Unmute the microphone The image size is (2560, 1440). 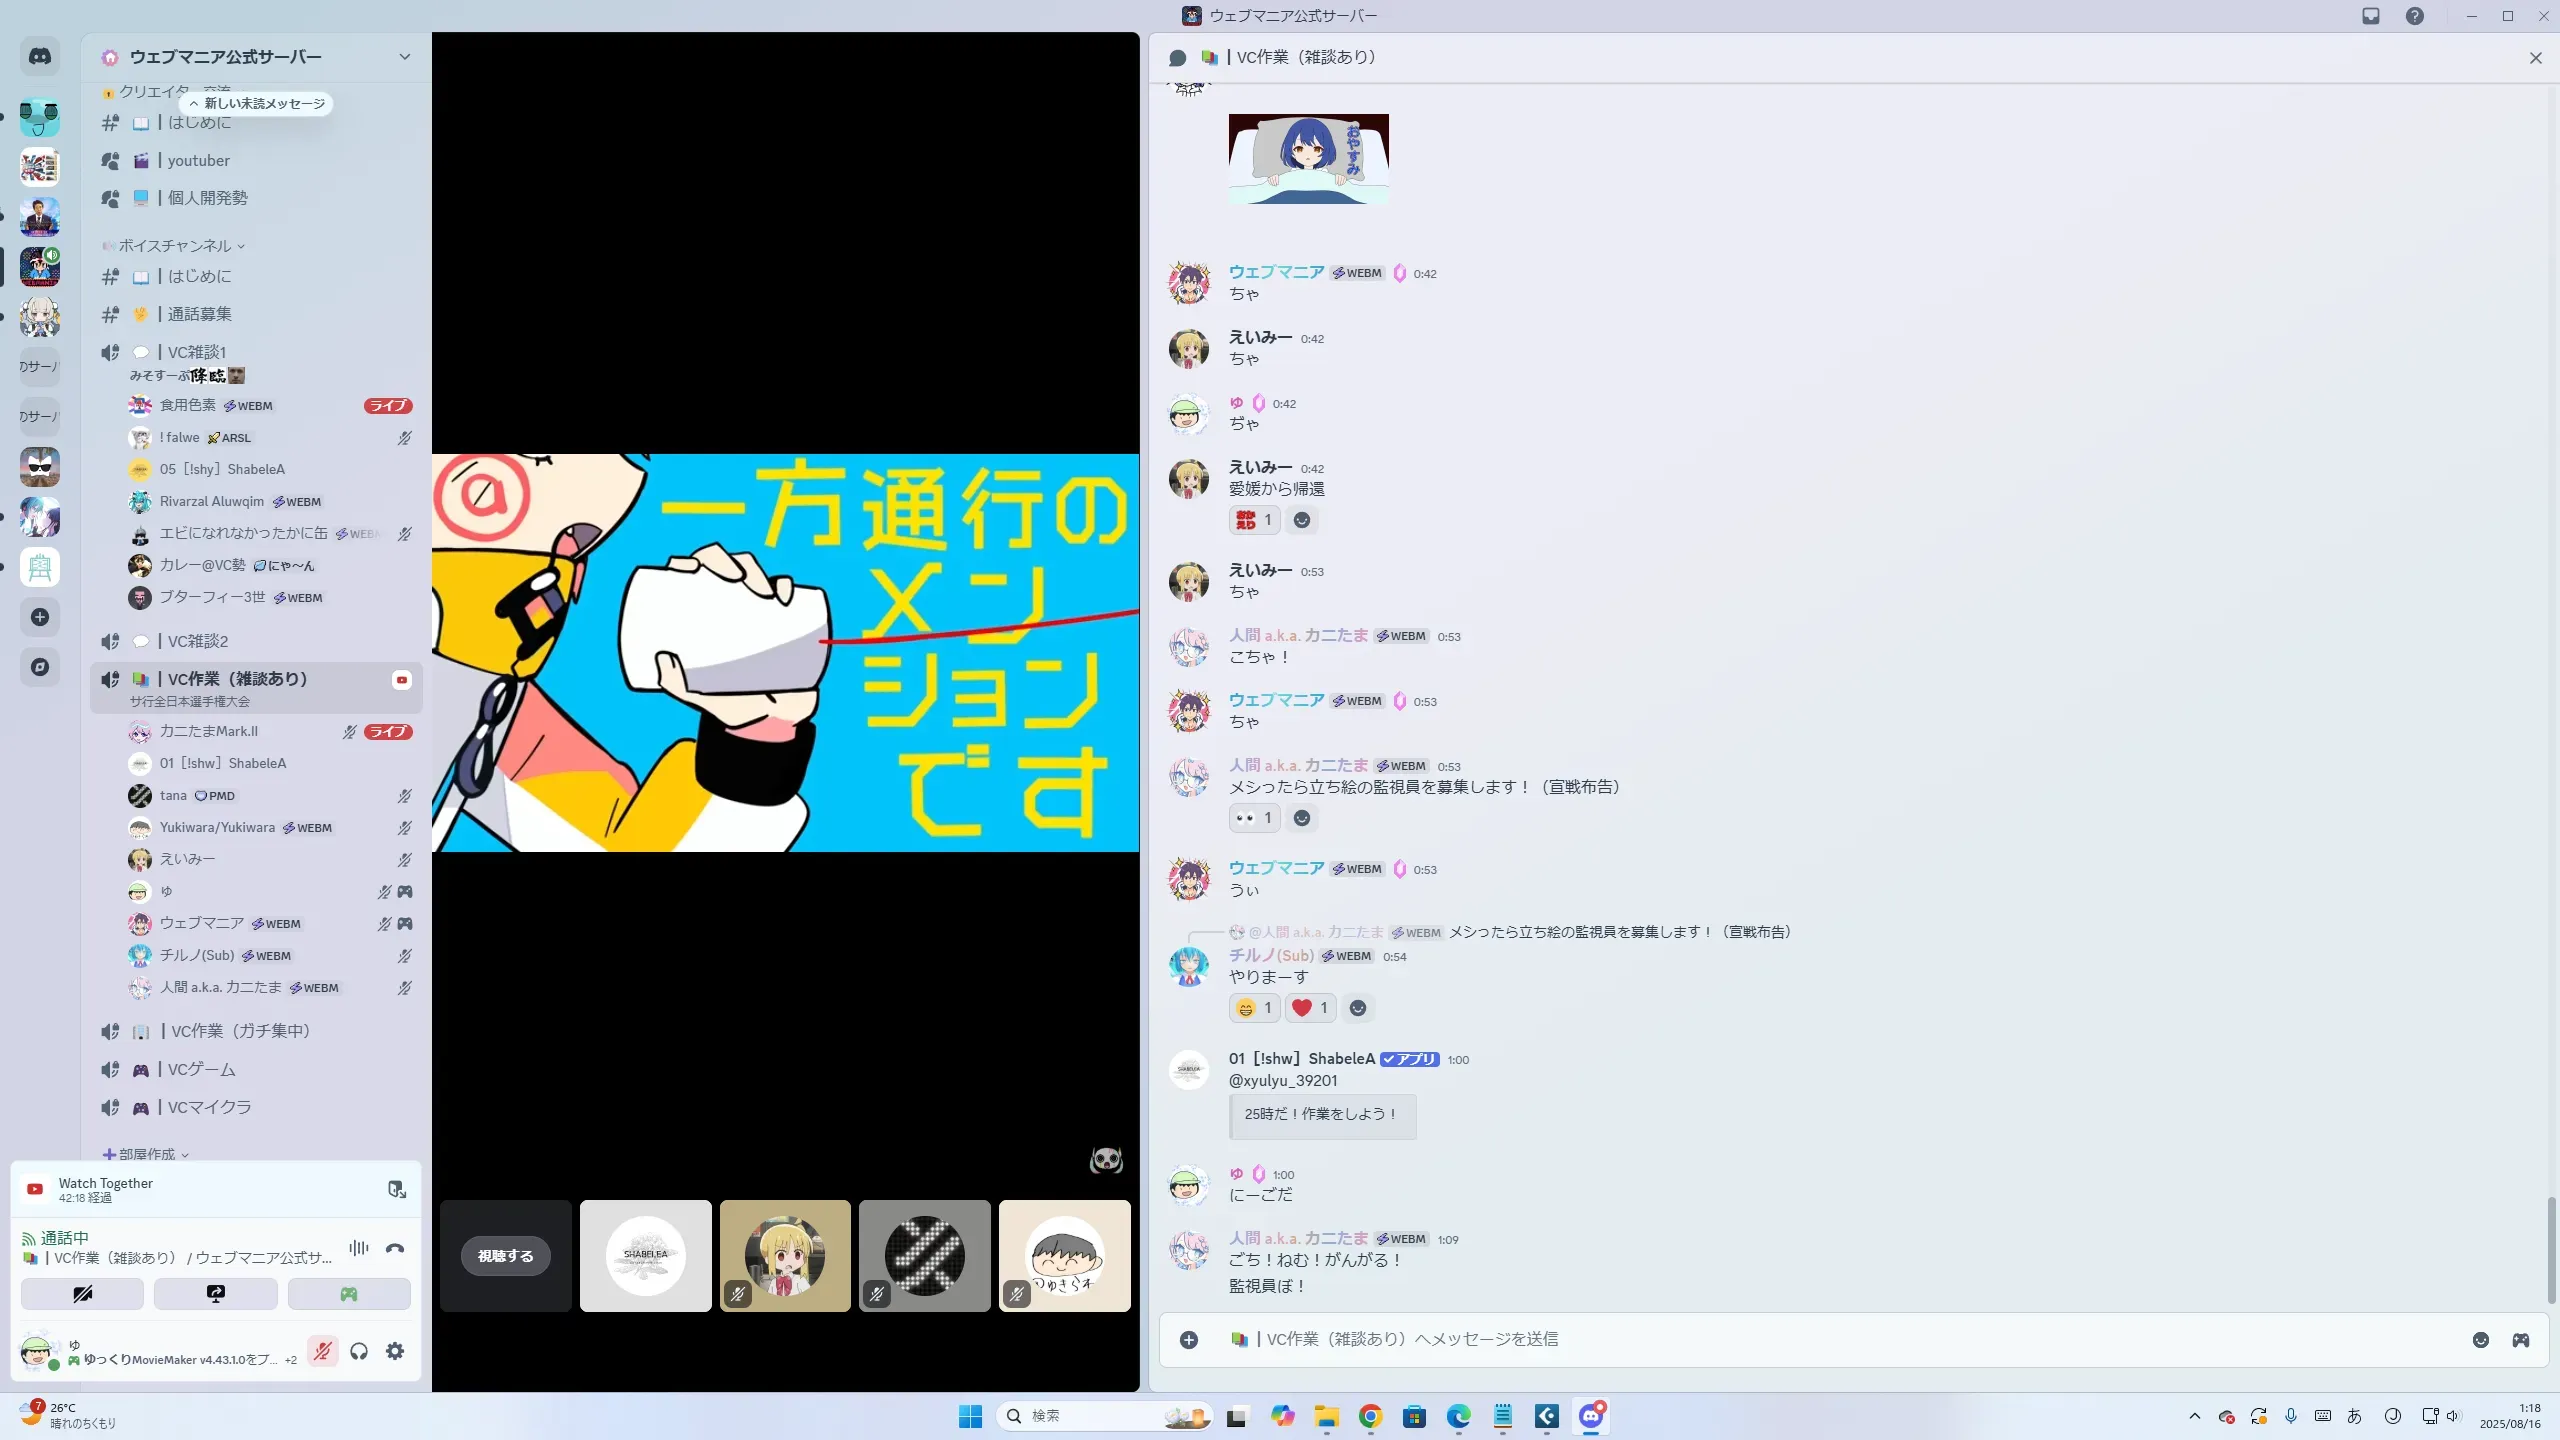322,1352
